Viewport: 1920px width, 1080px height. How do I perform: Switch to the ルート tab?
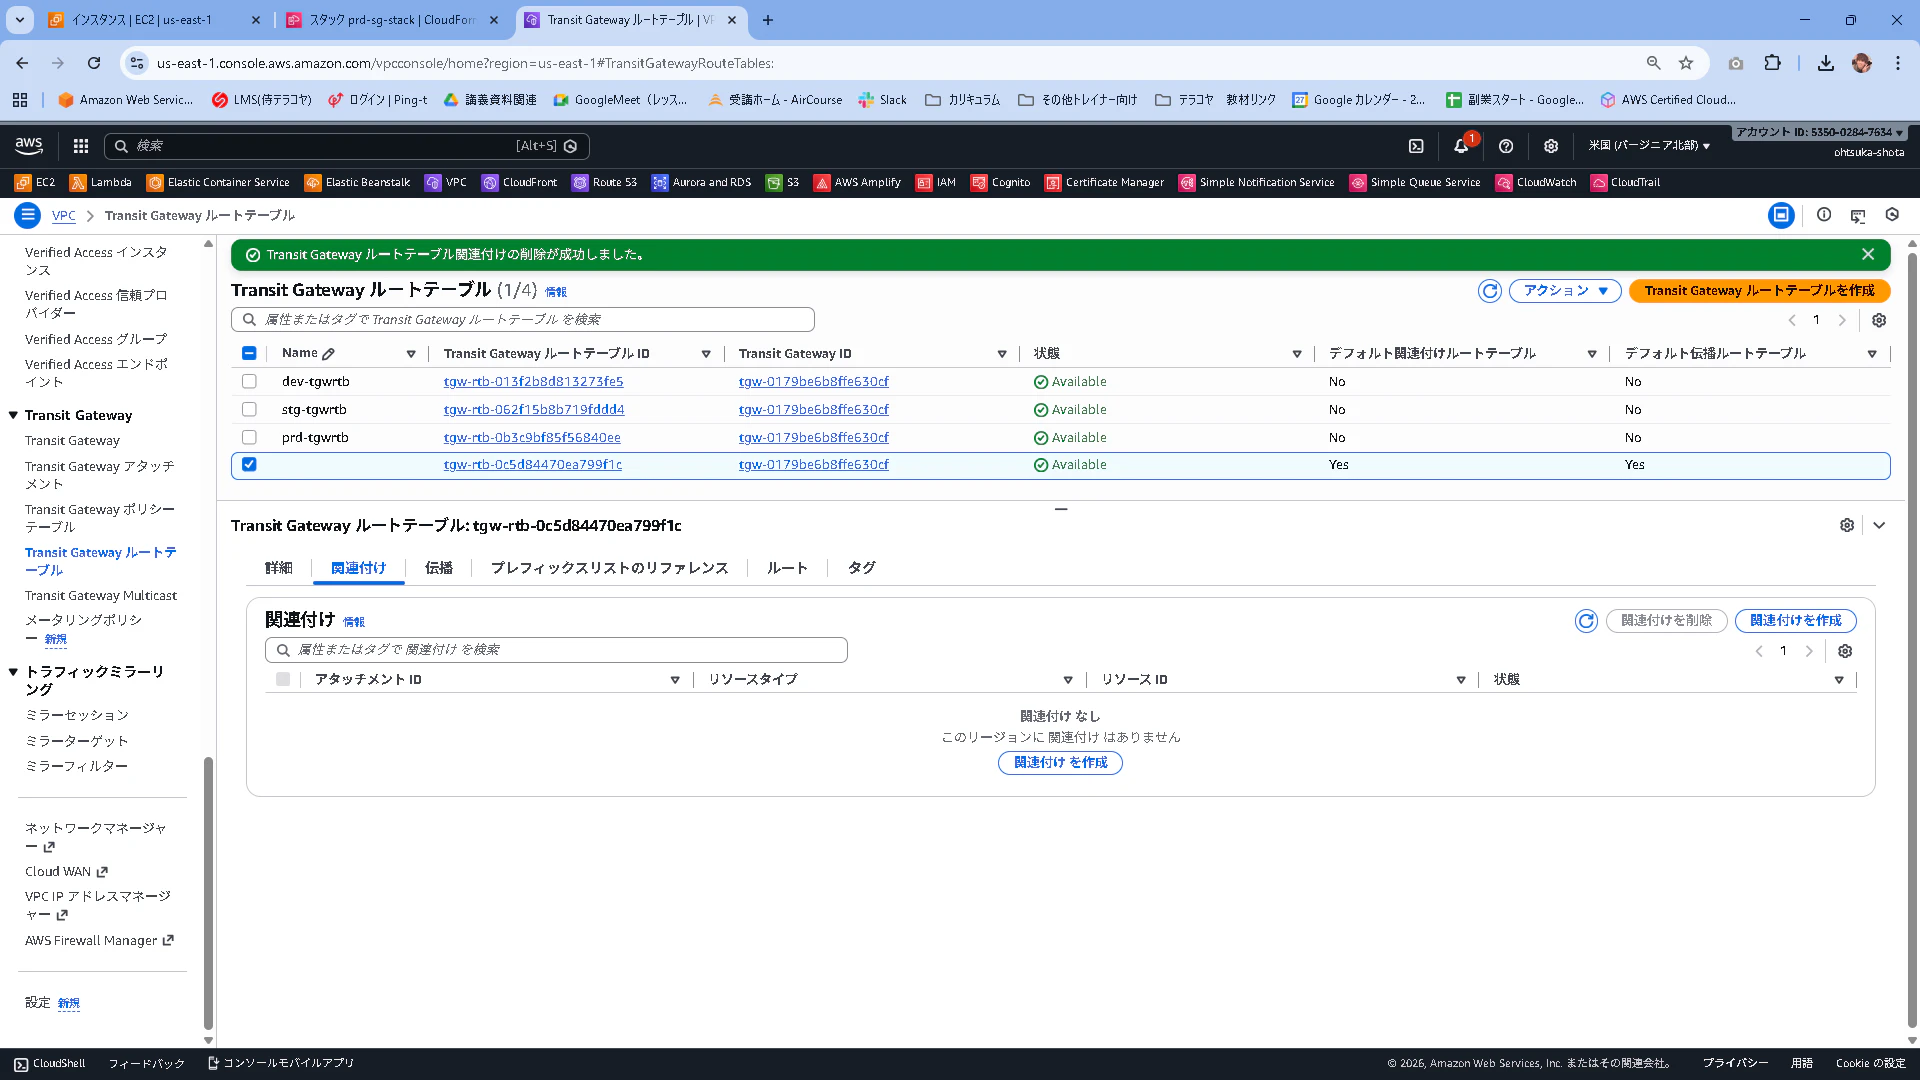click(787, 568)
